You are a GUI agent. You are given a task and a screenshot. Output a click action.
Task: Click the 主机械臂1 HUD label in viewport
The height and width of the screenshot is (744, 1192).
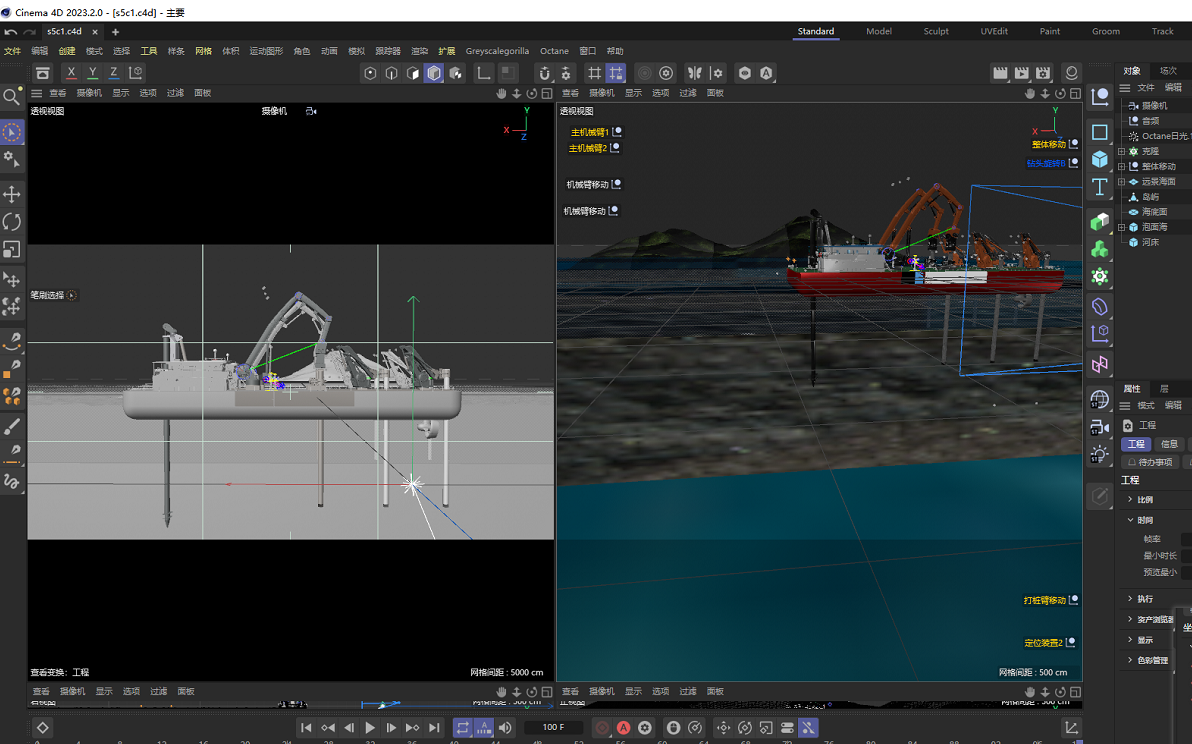590,132
